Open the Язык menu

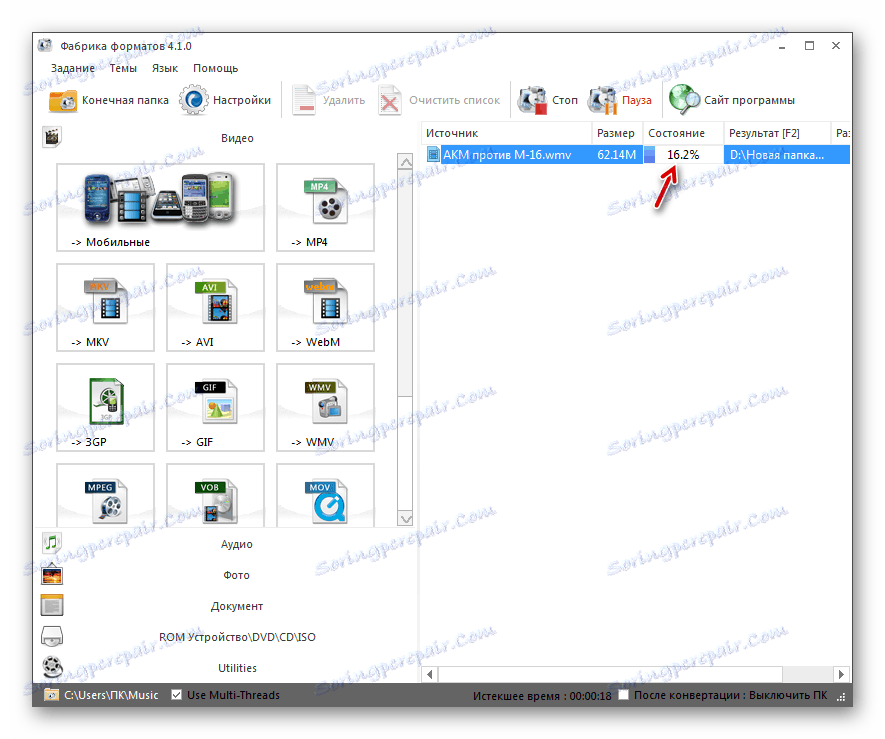165,68
